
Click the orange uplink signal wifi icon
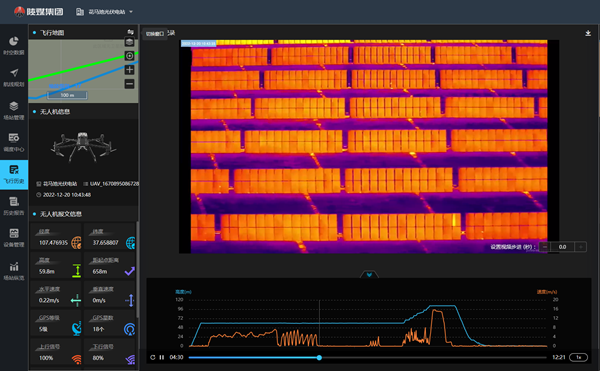click(77, 359)
